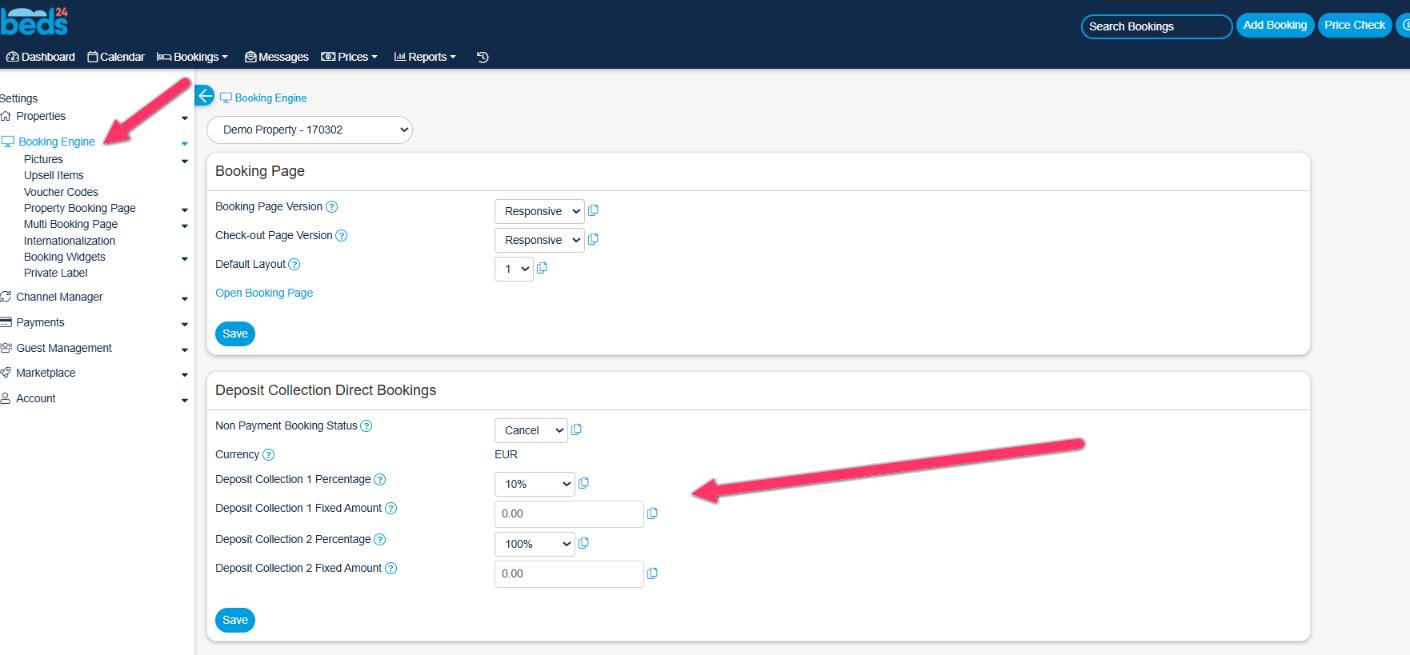The width and height of the screenshot is (1410, 655).
Task: Open the property selector Demo Property - 170302
Action: (309, 130)
